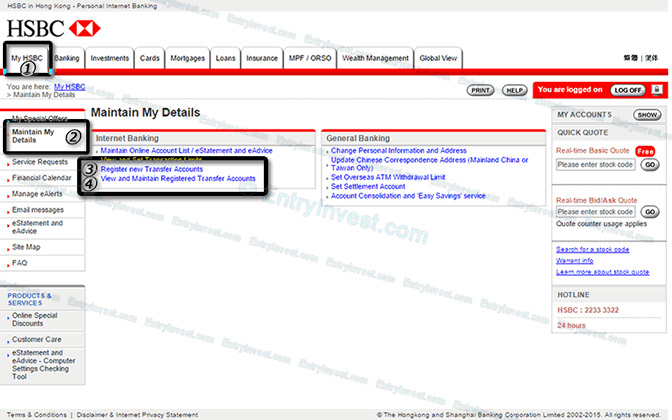Open eStatement Computer Settings Checking Tool

point(43,365)
